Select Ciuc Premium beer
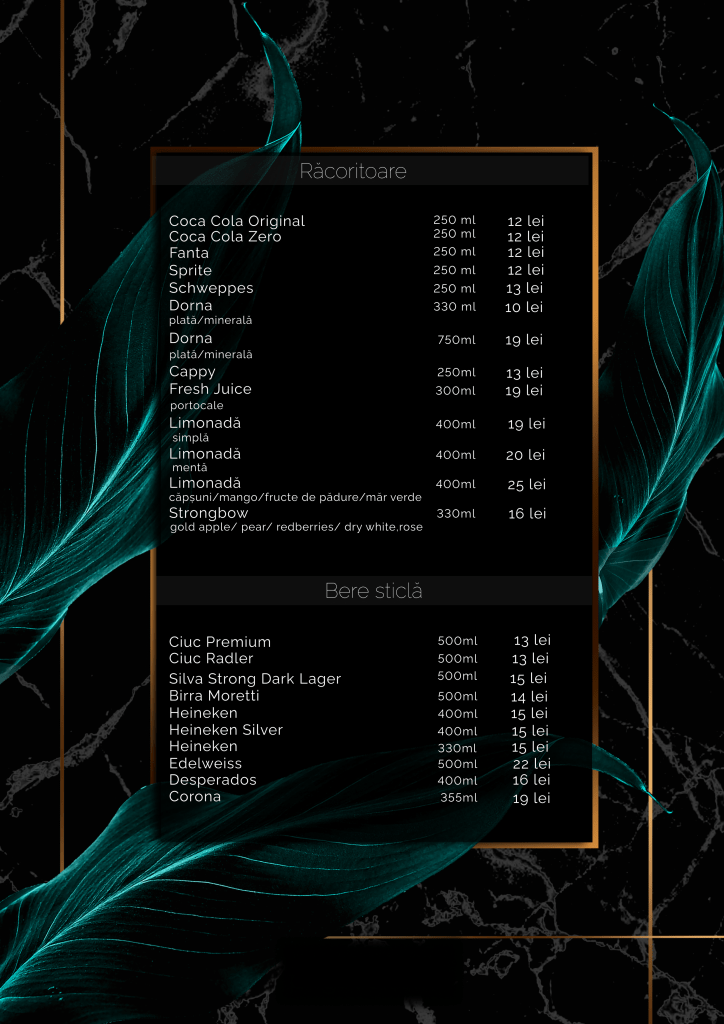This screenshot has height=1024, width=724. point(220,642)
